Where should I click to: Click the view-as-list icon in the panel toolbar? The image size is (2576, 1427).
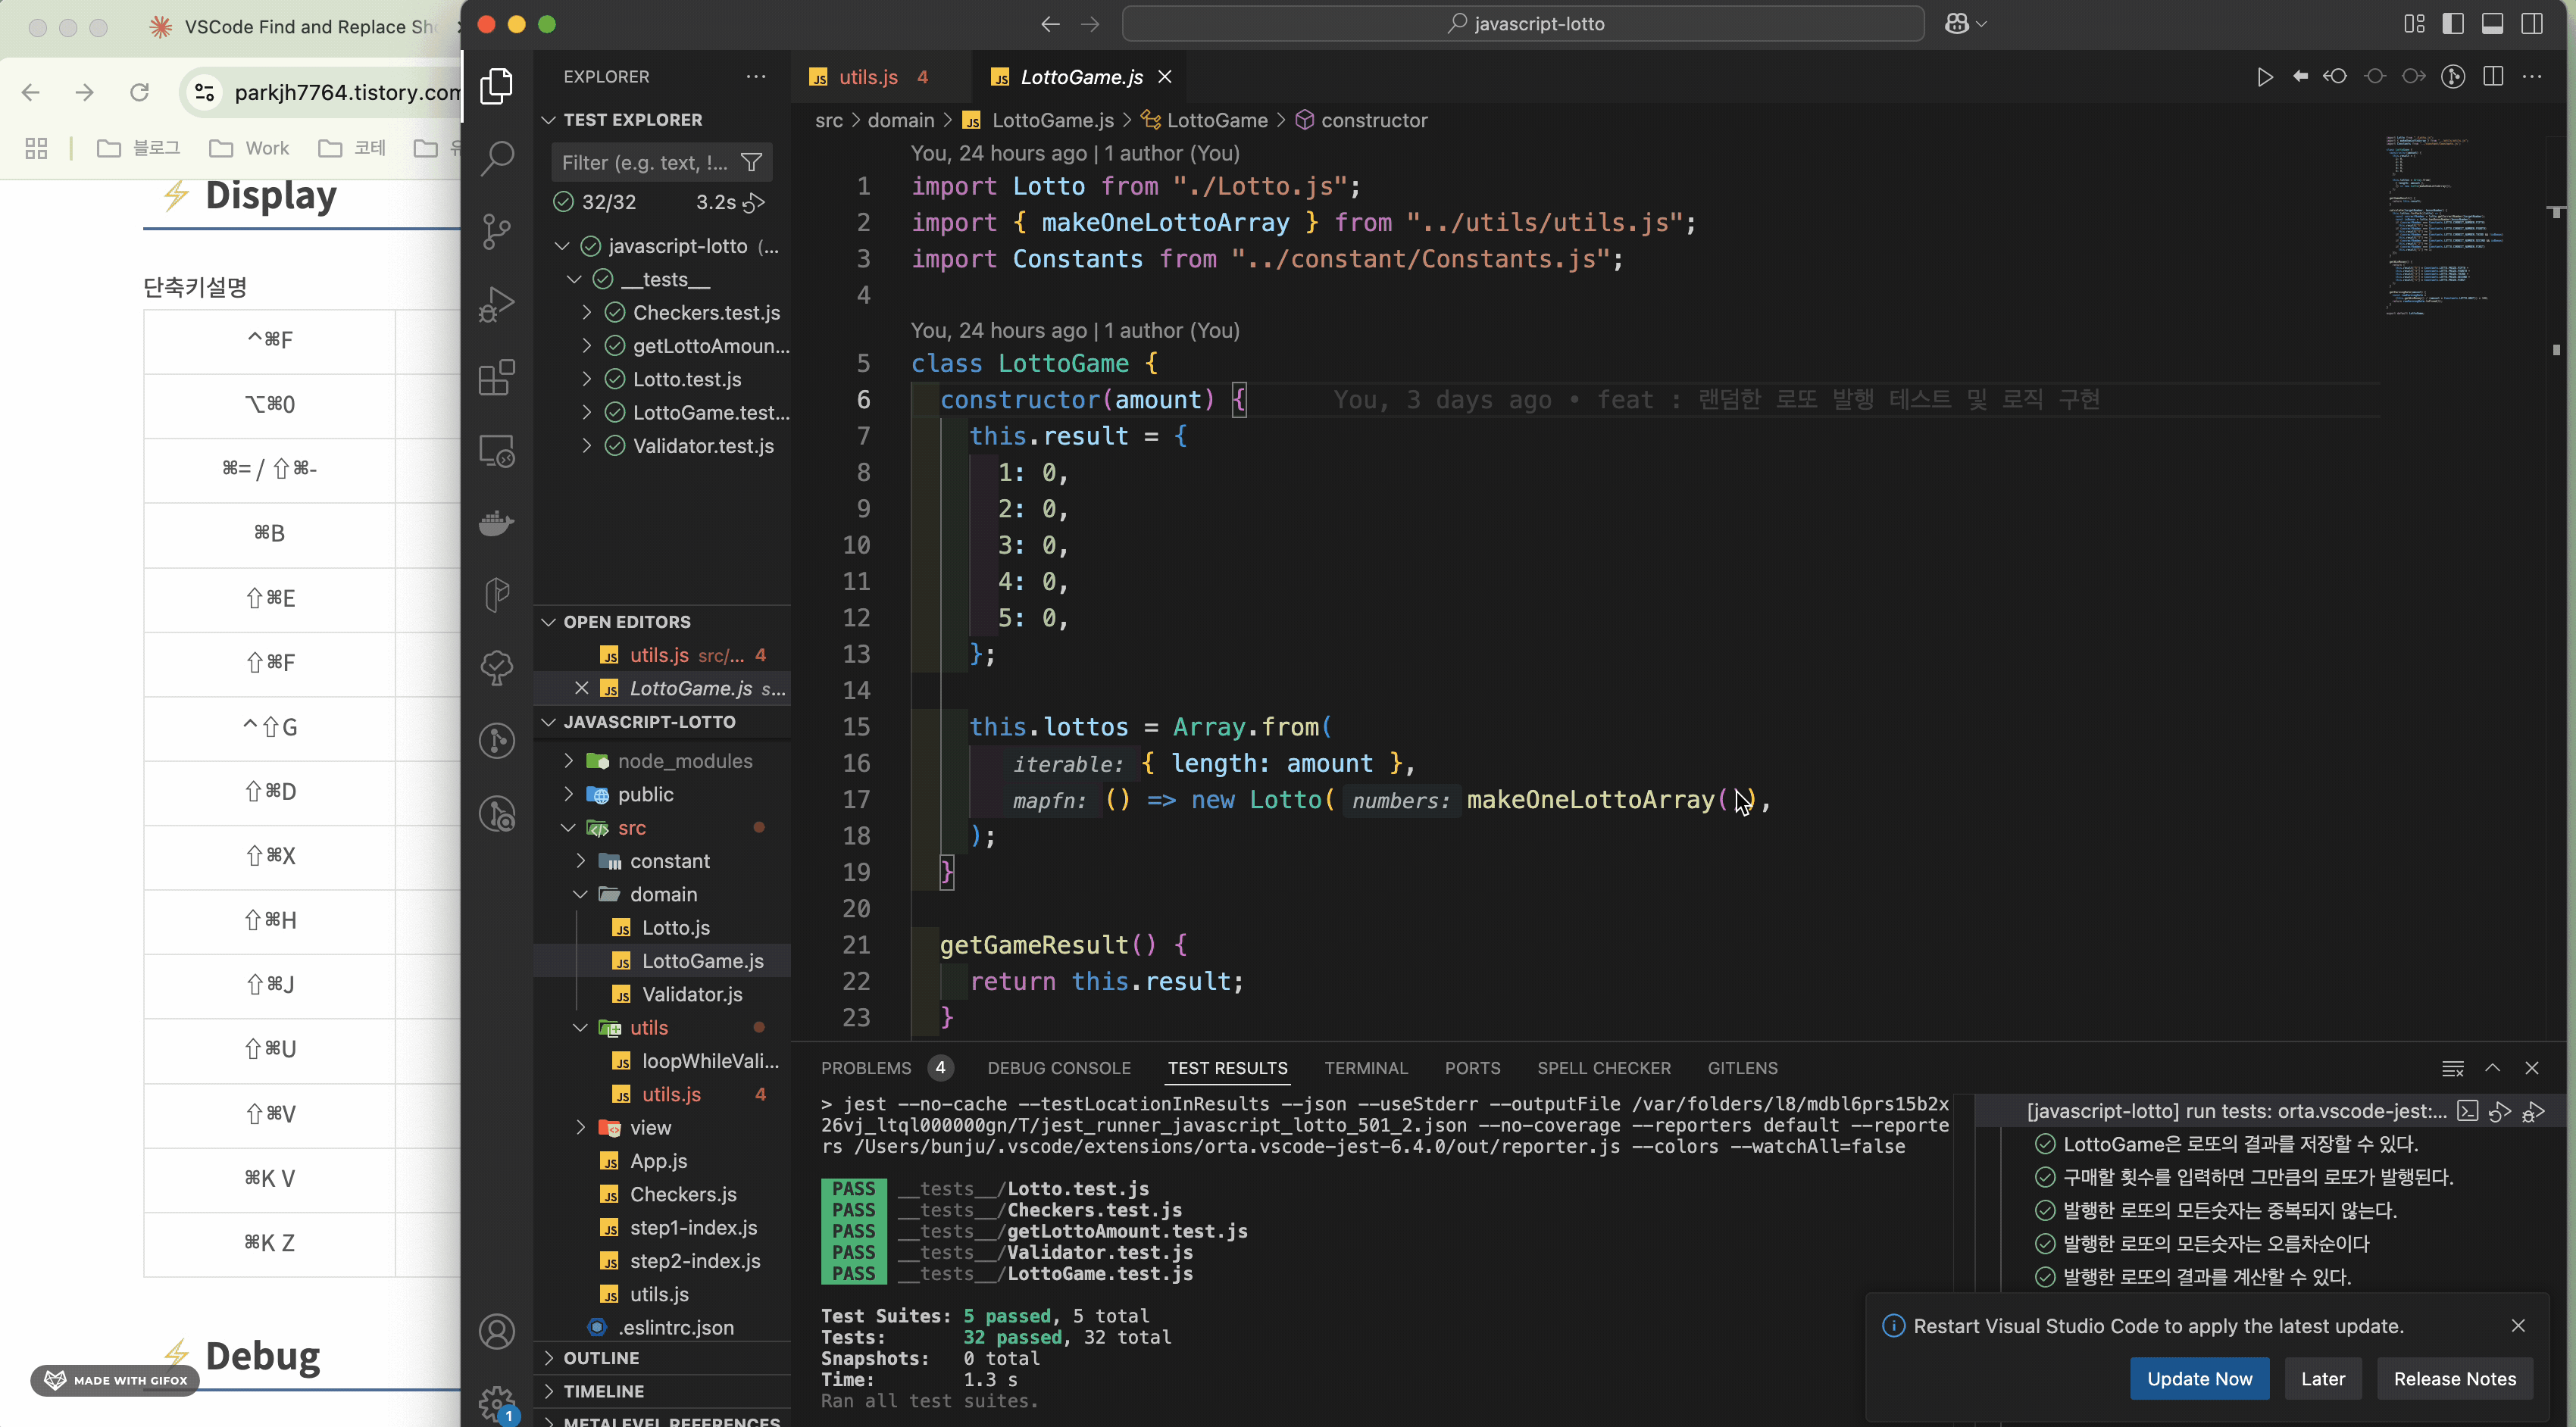point(2453,1068)
